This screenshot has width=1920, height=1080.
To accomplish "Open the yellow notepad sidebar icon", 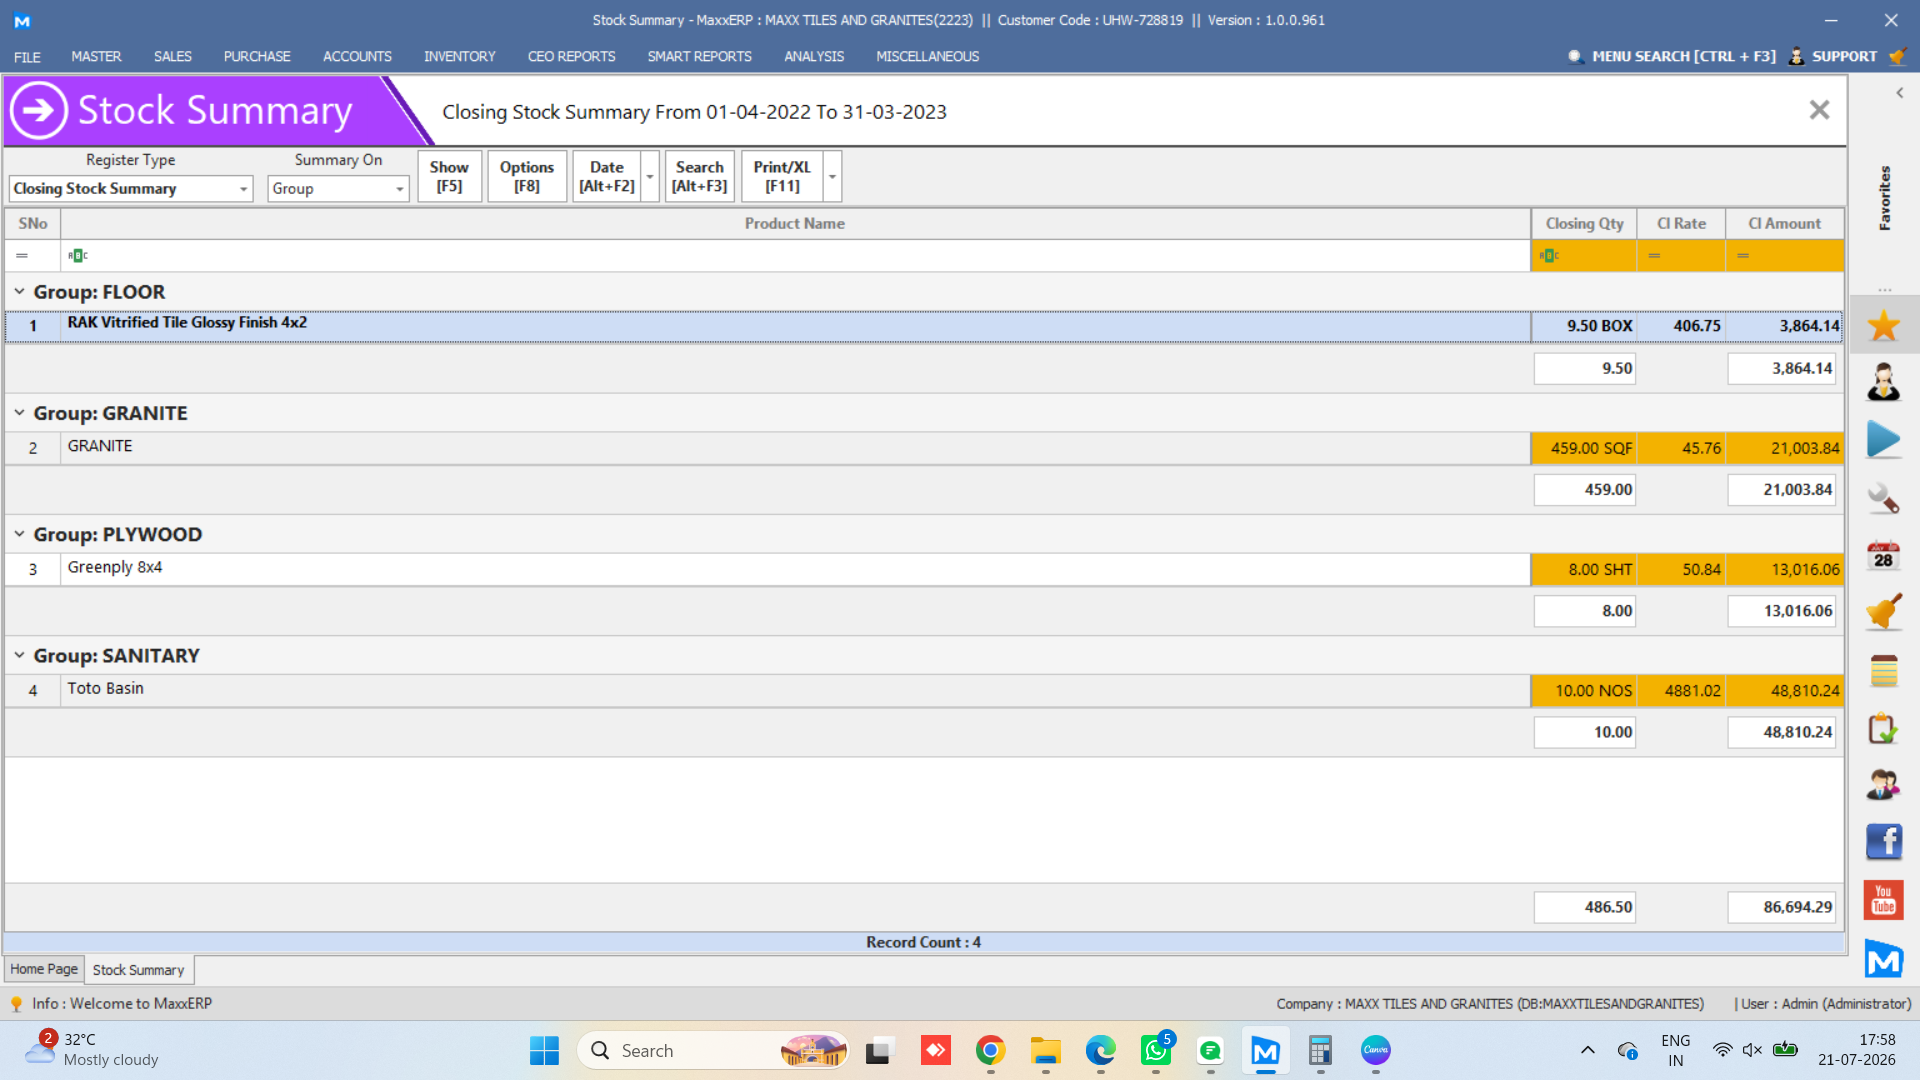I will coord(1884,671).
